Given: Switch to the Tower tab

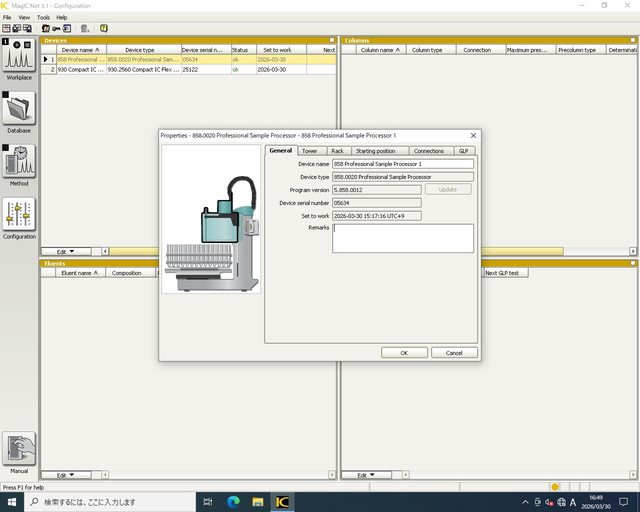Looking at the screenshot, I should (310, 151).
